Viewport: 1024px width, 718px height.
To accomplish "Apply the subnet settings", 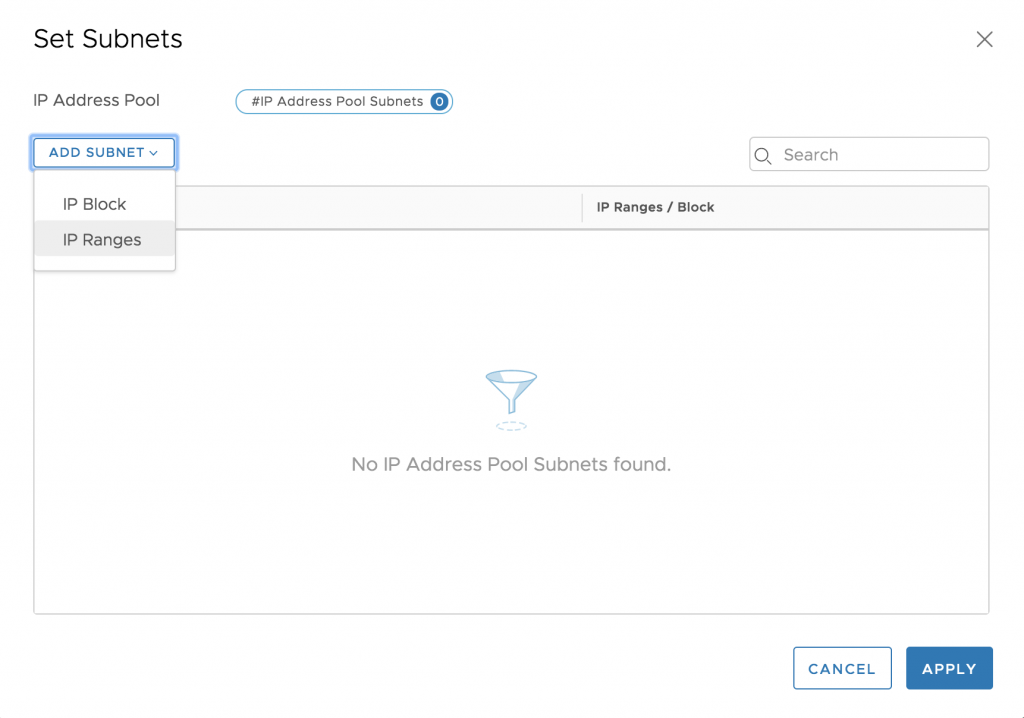I will [949, 668].
